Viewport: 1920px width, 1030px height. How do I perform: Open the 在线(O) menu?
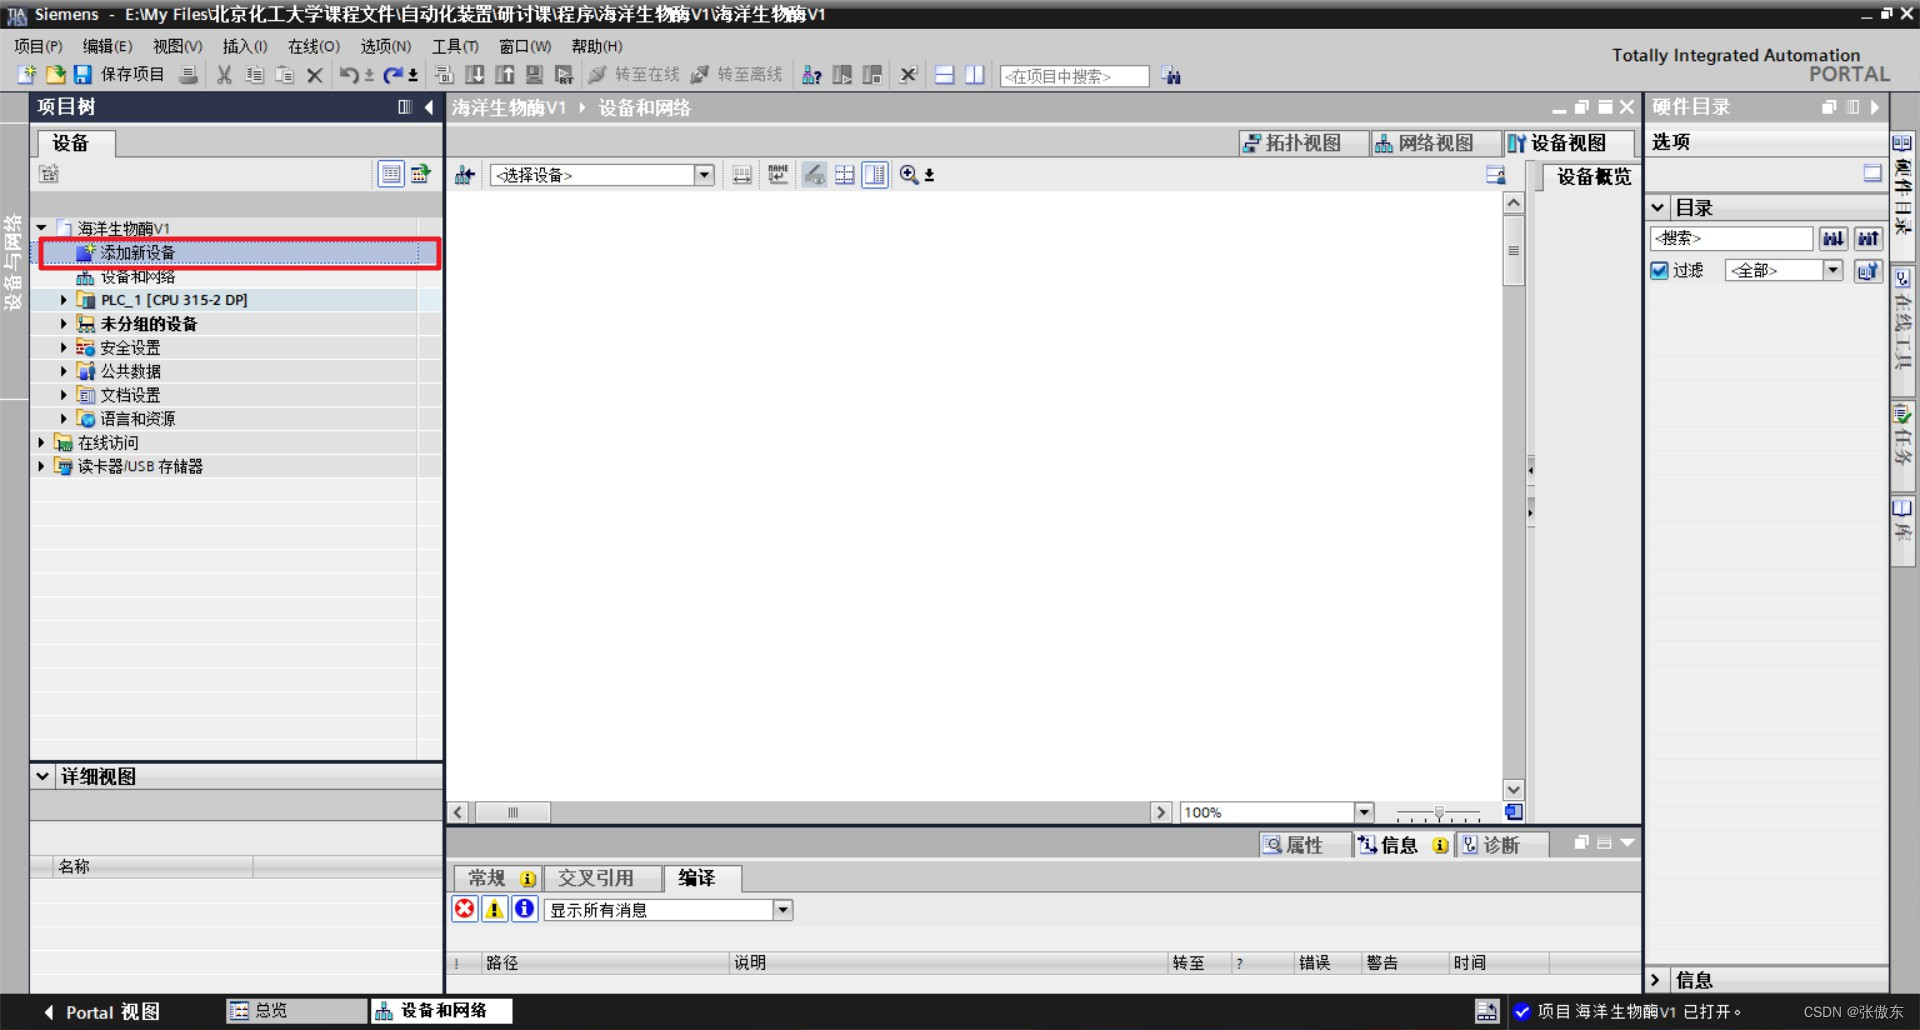(314, 46)
